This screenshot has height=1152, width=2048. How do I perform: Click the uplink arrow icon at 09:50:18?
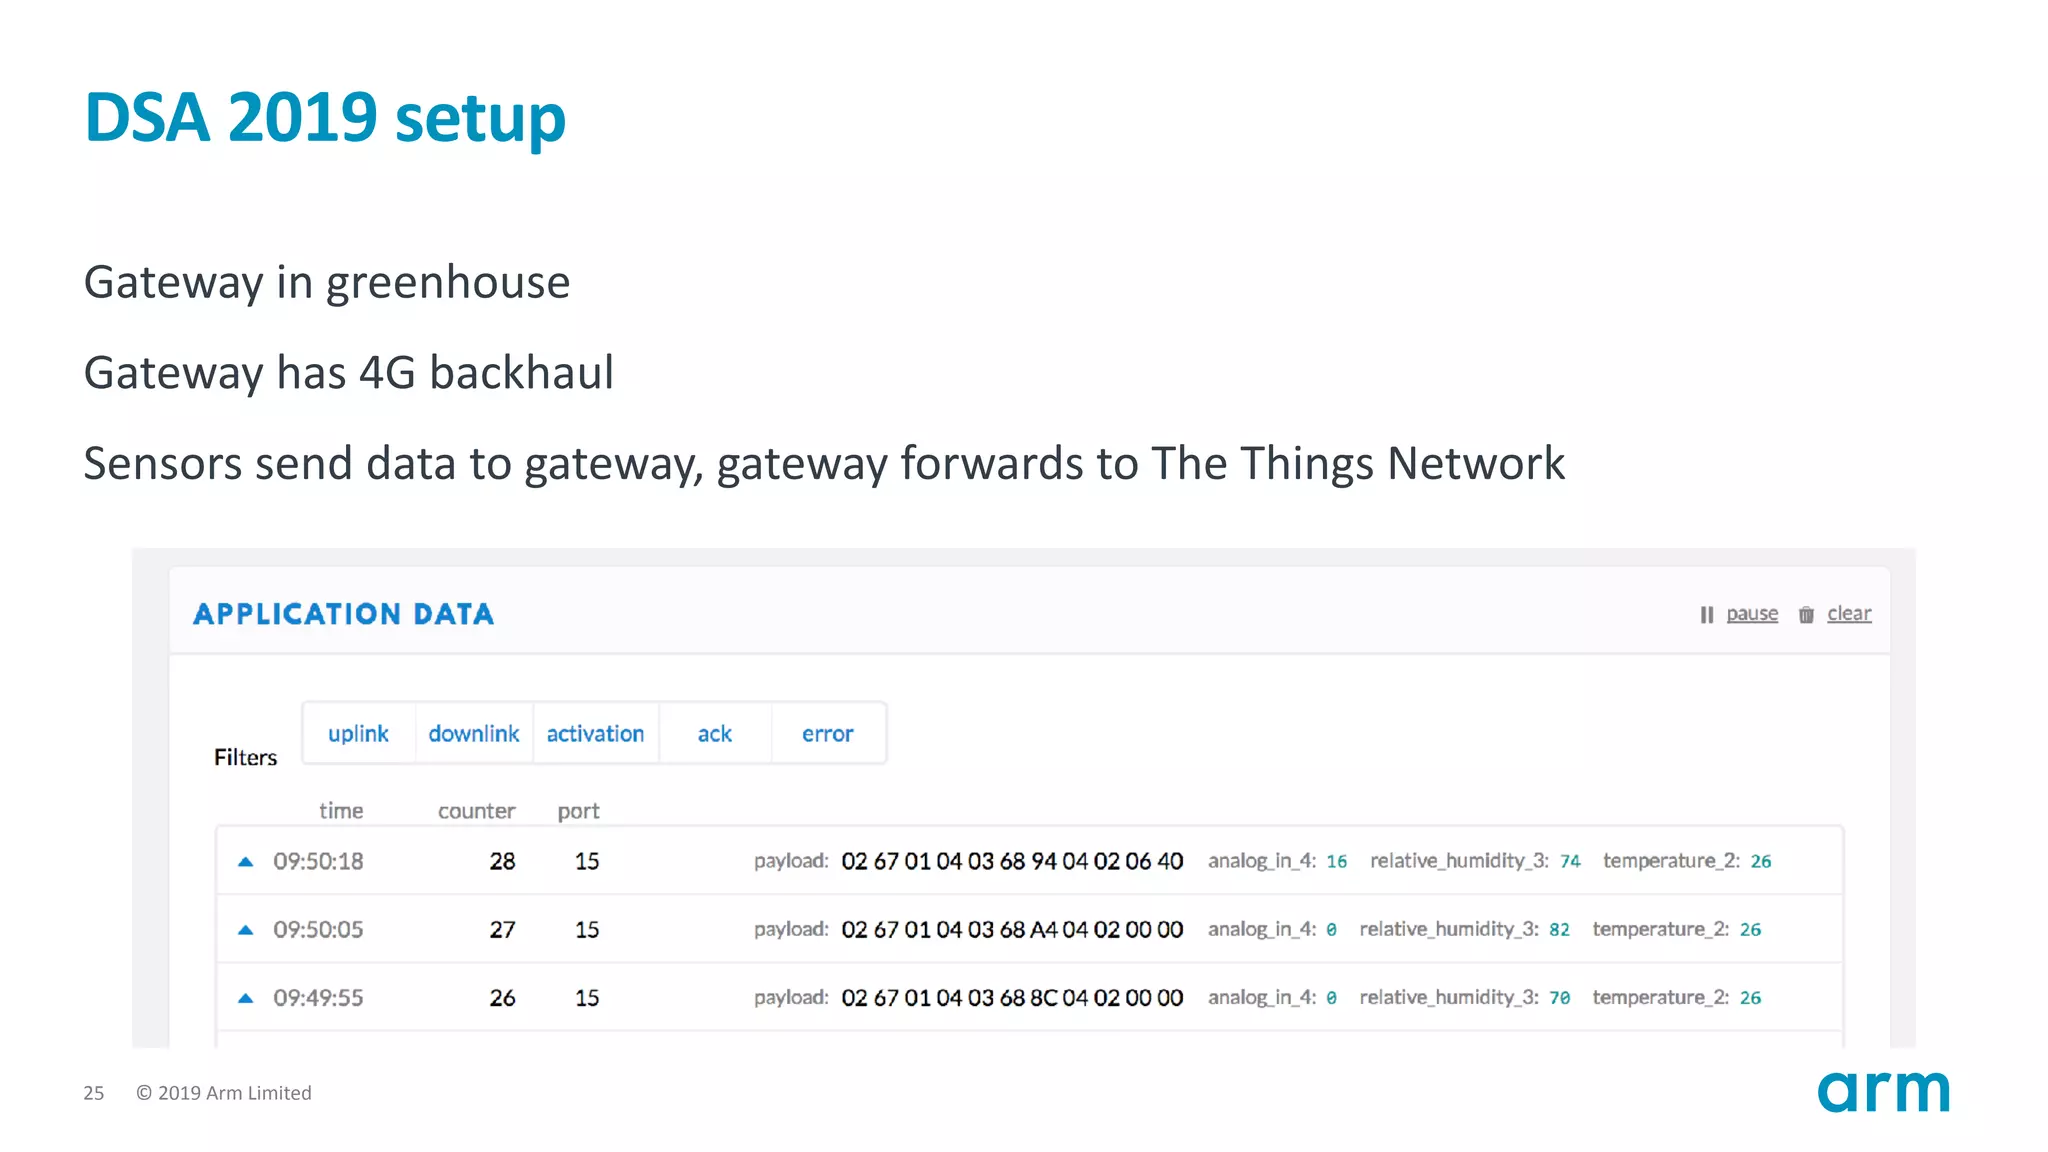click(245, 861)
